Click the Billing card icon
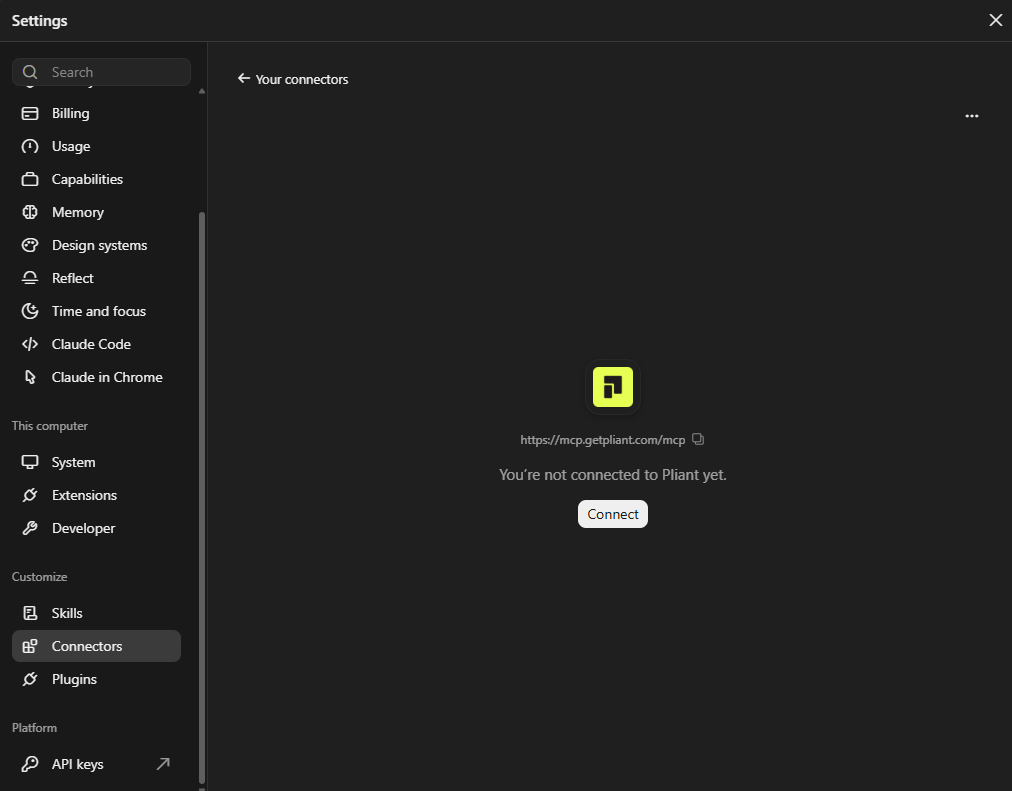Image resolution: width=1012 pixels, height=791 pixels. tap(30, 114)
